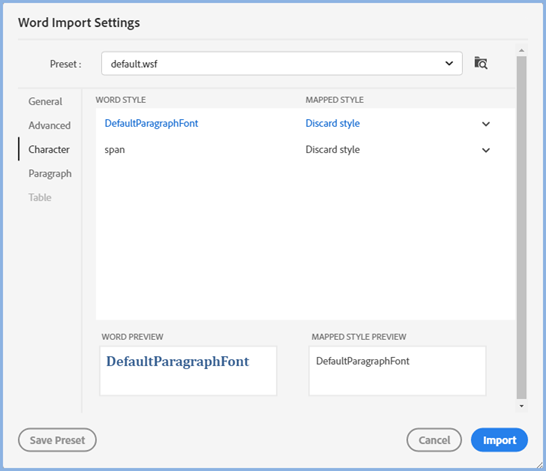Switch to the General tab
Image resolution: width=546 pixels, height=471 pixels.
tap(45, 102)
